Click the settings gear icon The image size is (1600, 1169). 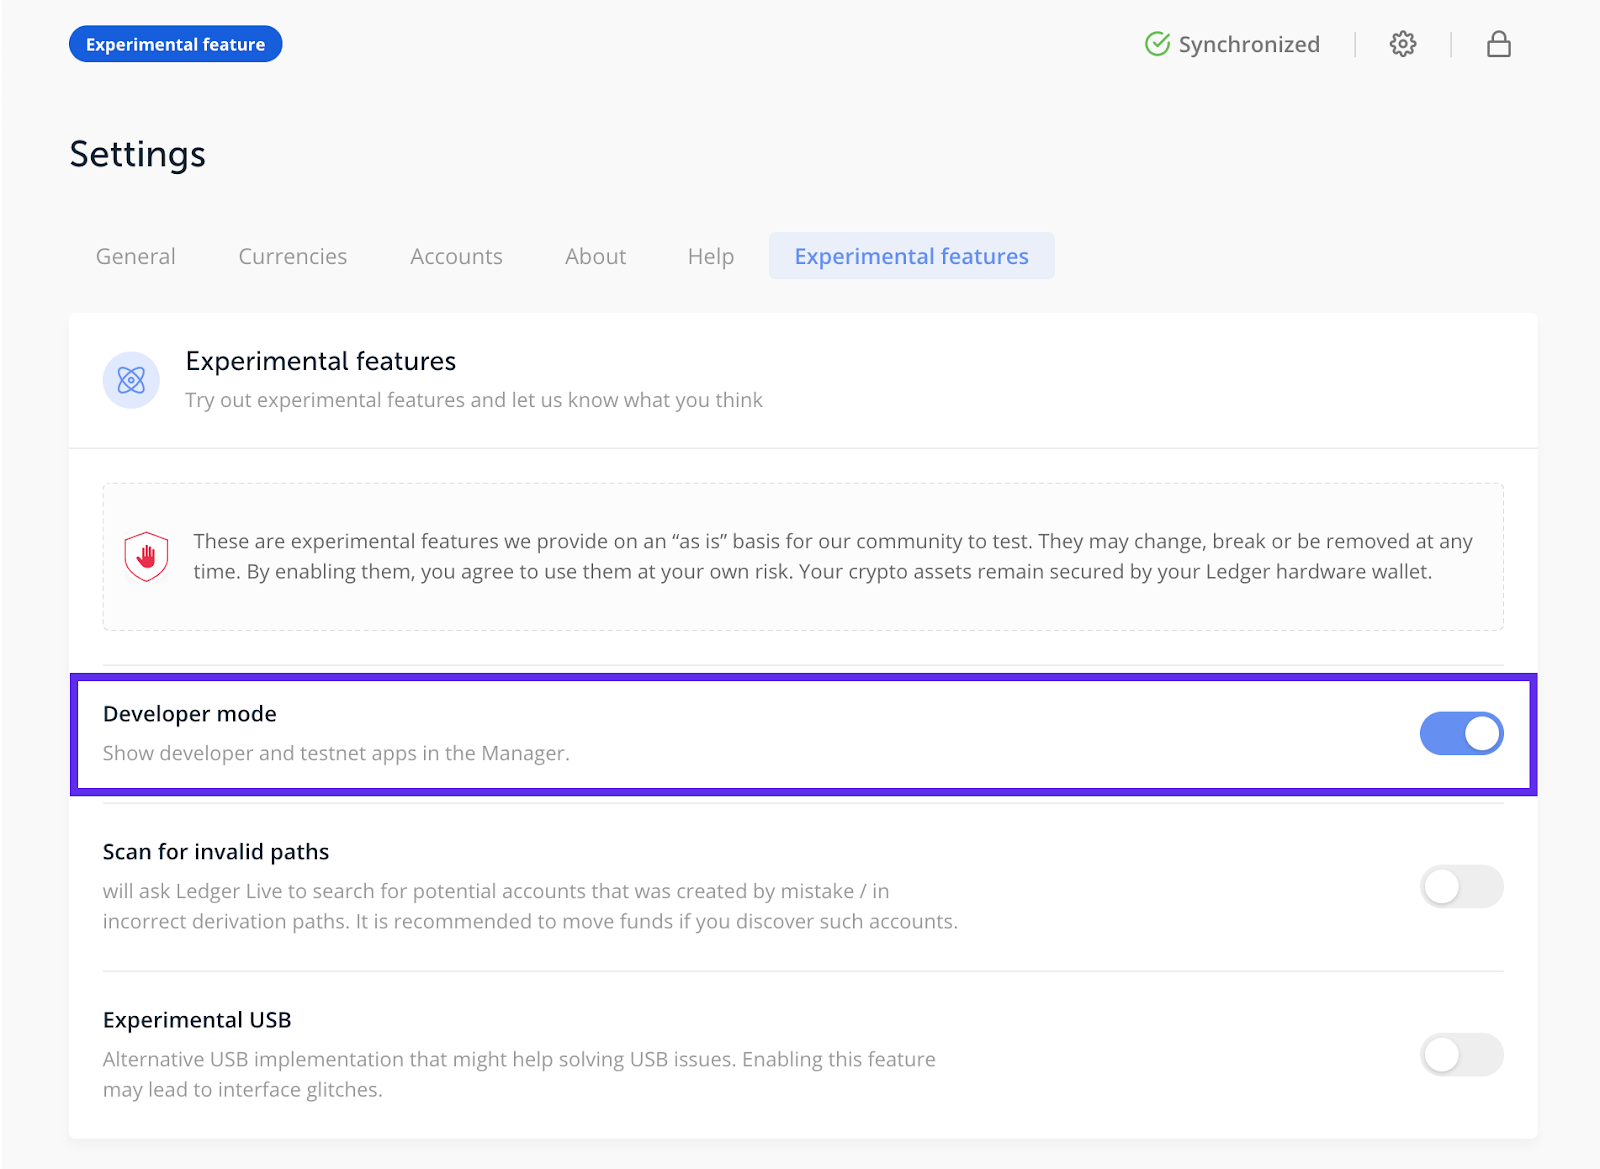coord(1403,44)
